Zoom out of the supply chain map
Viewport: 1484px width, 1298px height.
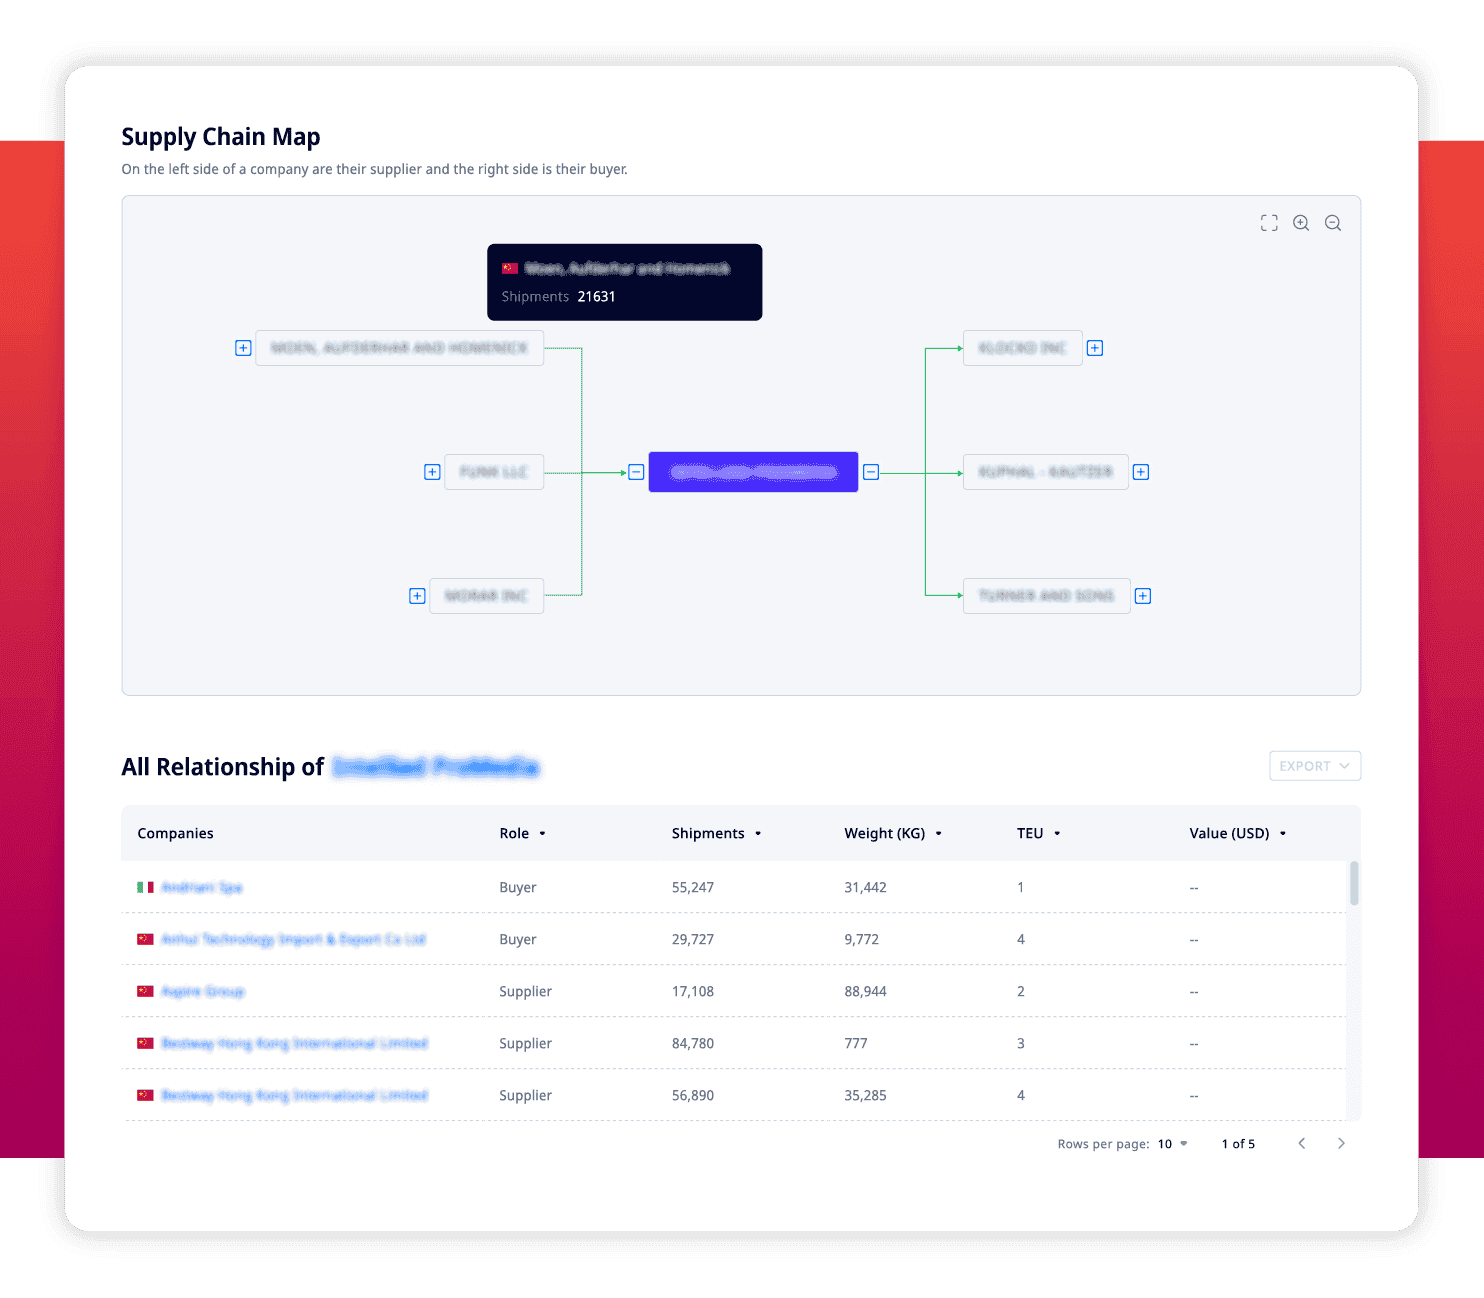[x=1333, y=223]
